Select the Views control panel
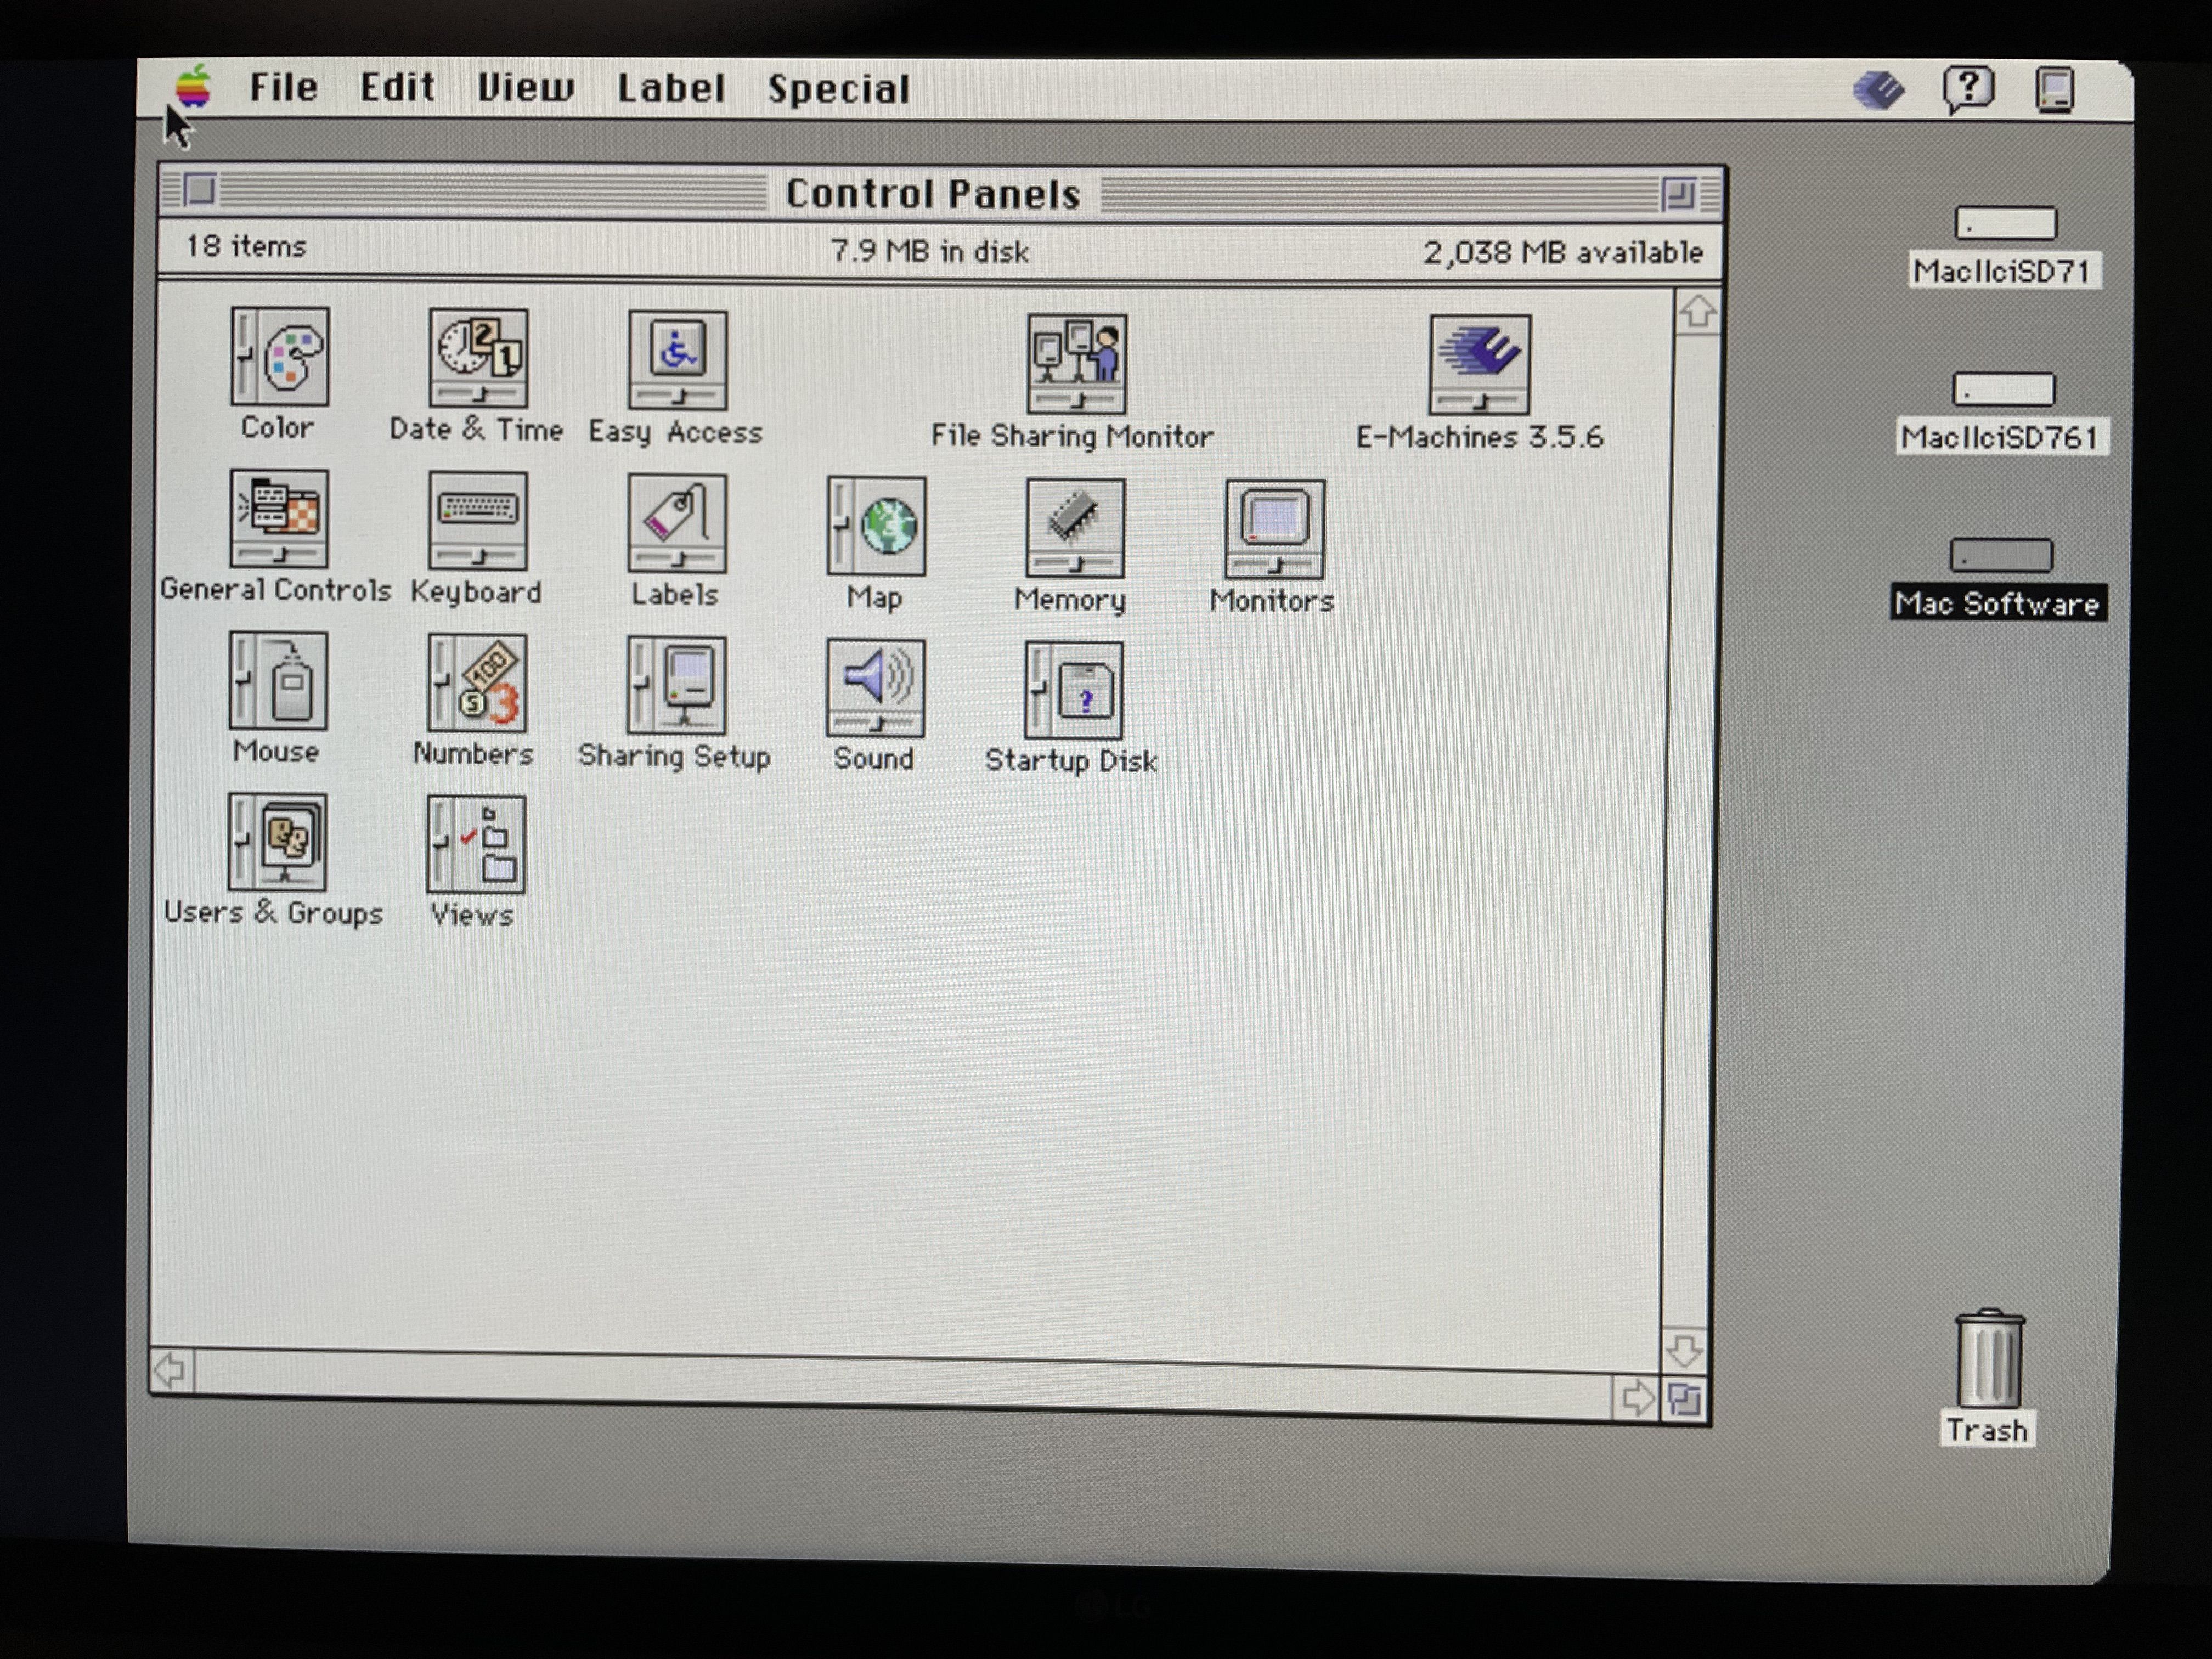The image size is (2212, 1659). click(475, 844)
